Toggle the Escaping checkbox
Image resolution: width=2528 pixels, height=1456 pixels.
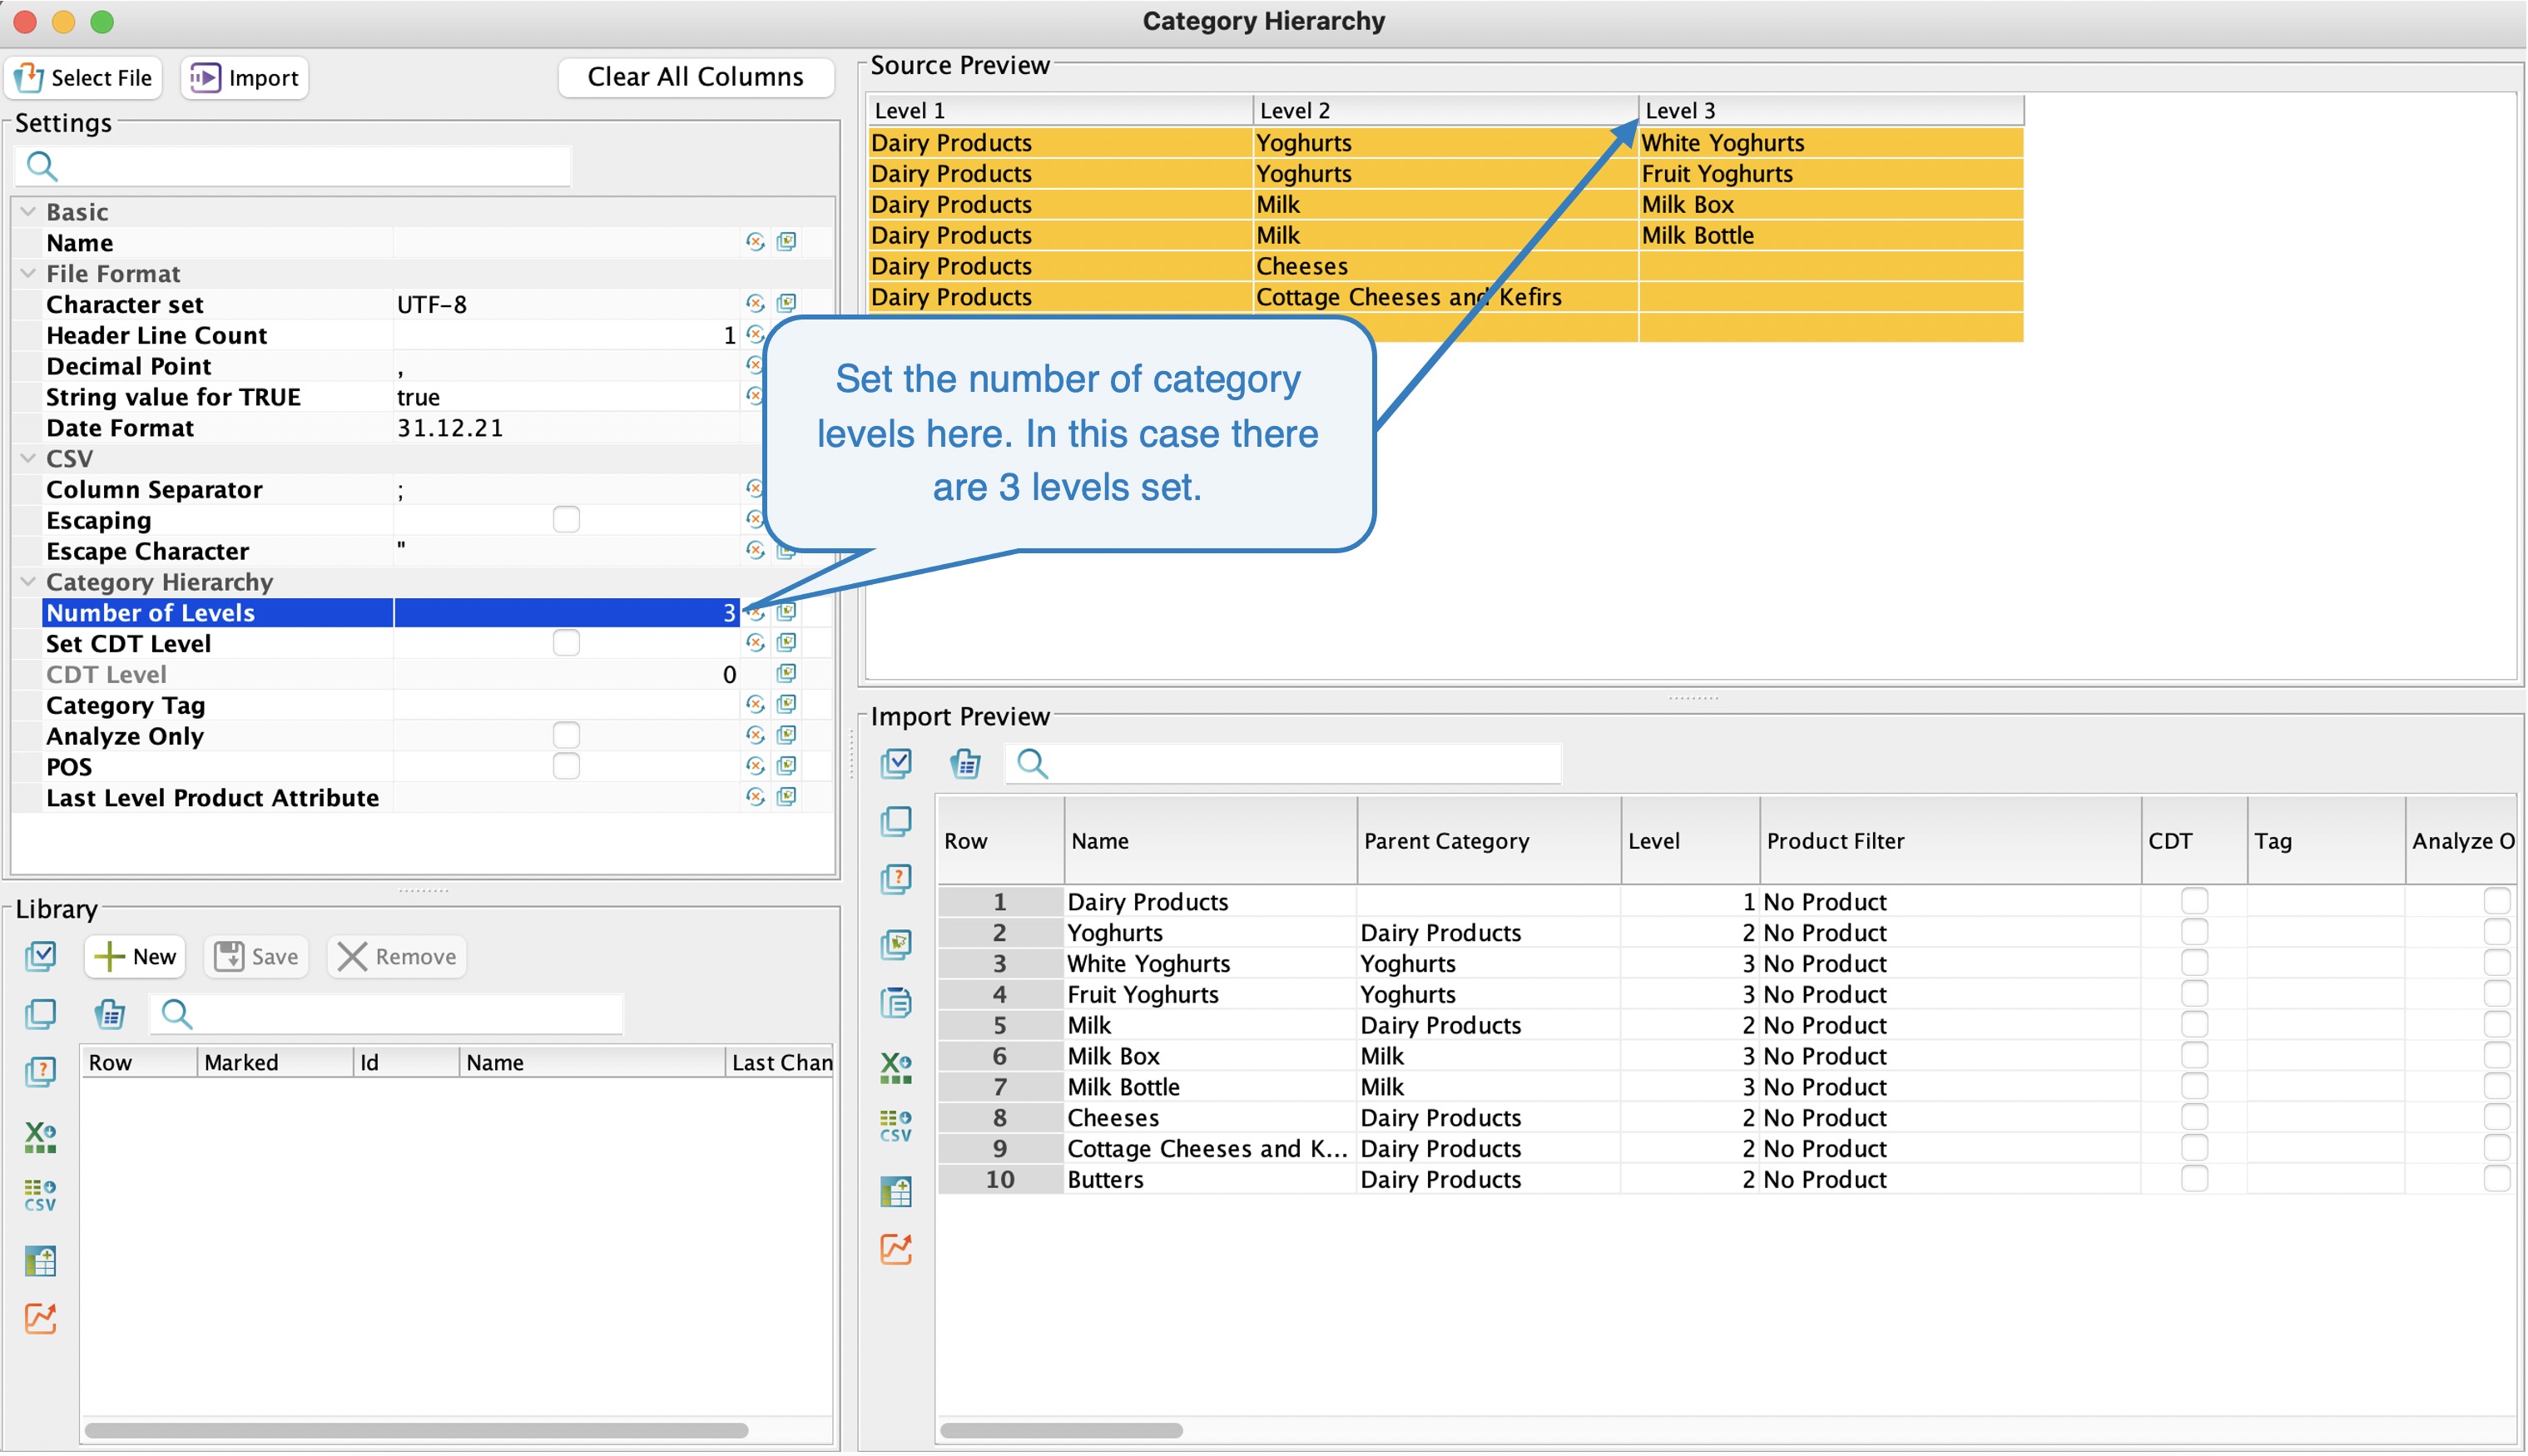point(566,519)
